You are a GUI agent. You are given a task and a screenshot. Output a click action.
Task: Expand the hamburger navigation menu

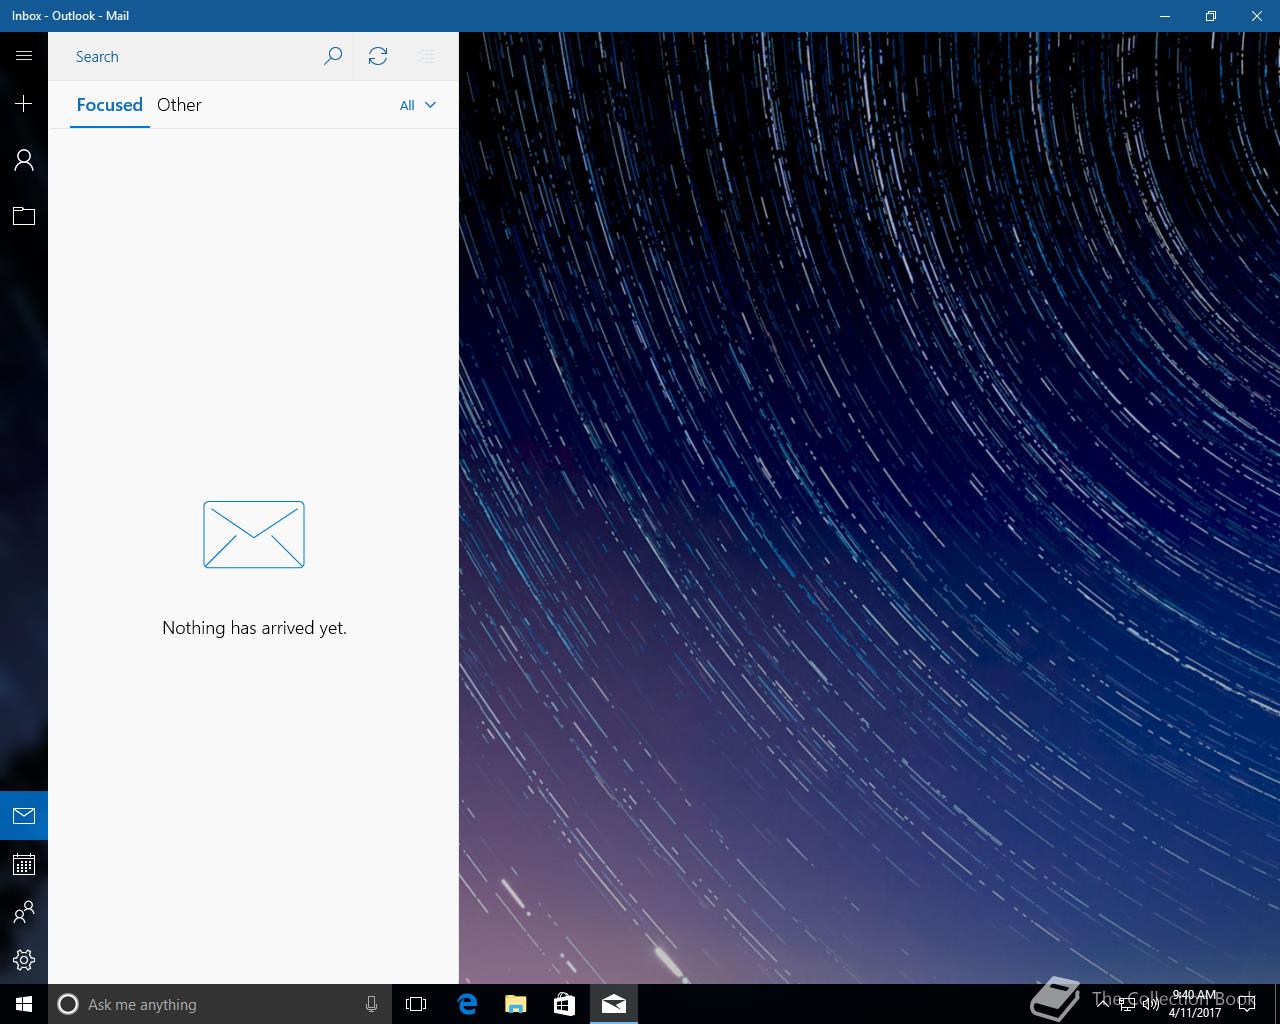coord(24,56)
